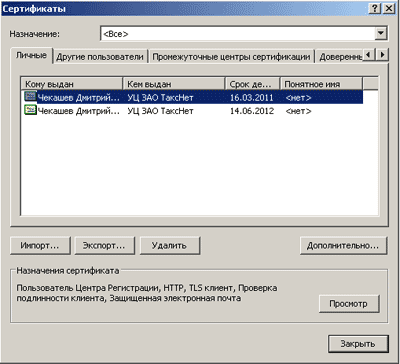This screenshot has height=364, width=400.
Task: Sort by the Кем выдан column header
Action: tap(174, 84)
